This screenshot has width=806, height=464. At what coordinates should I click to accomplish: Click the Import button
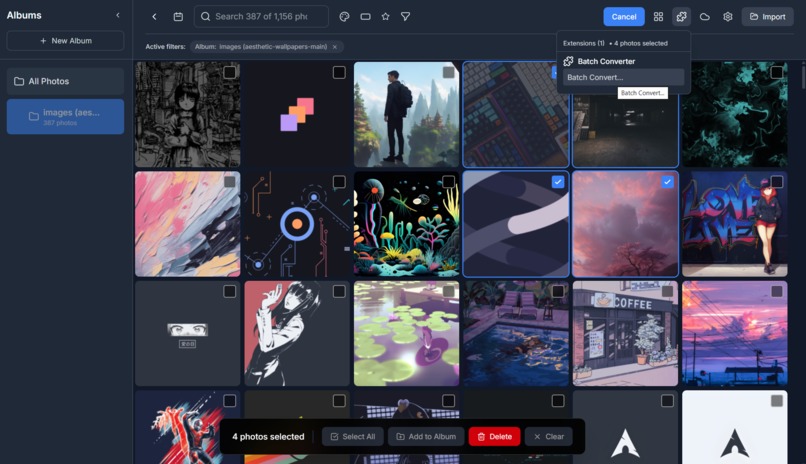pos(767,16)
